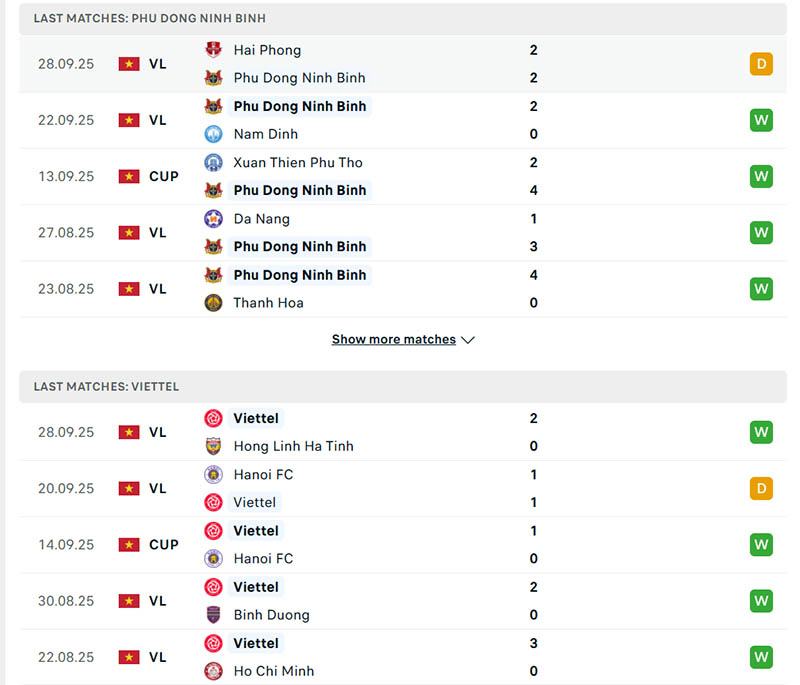Image resolution: width=800 pixels, height=685 pixels.
Task: Click the Nam Dinh club crest
Action: pos(213,134)
